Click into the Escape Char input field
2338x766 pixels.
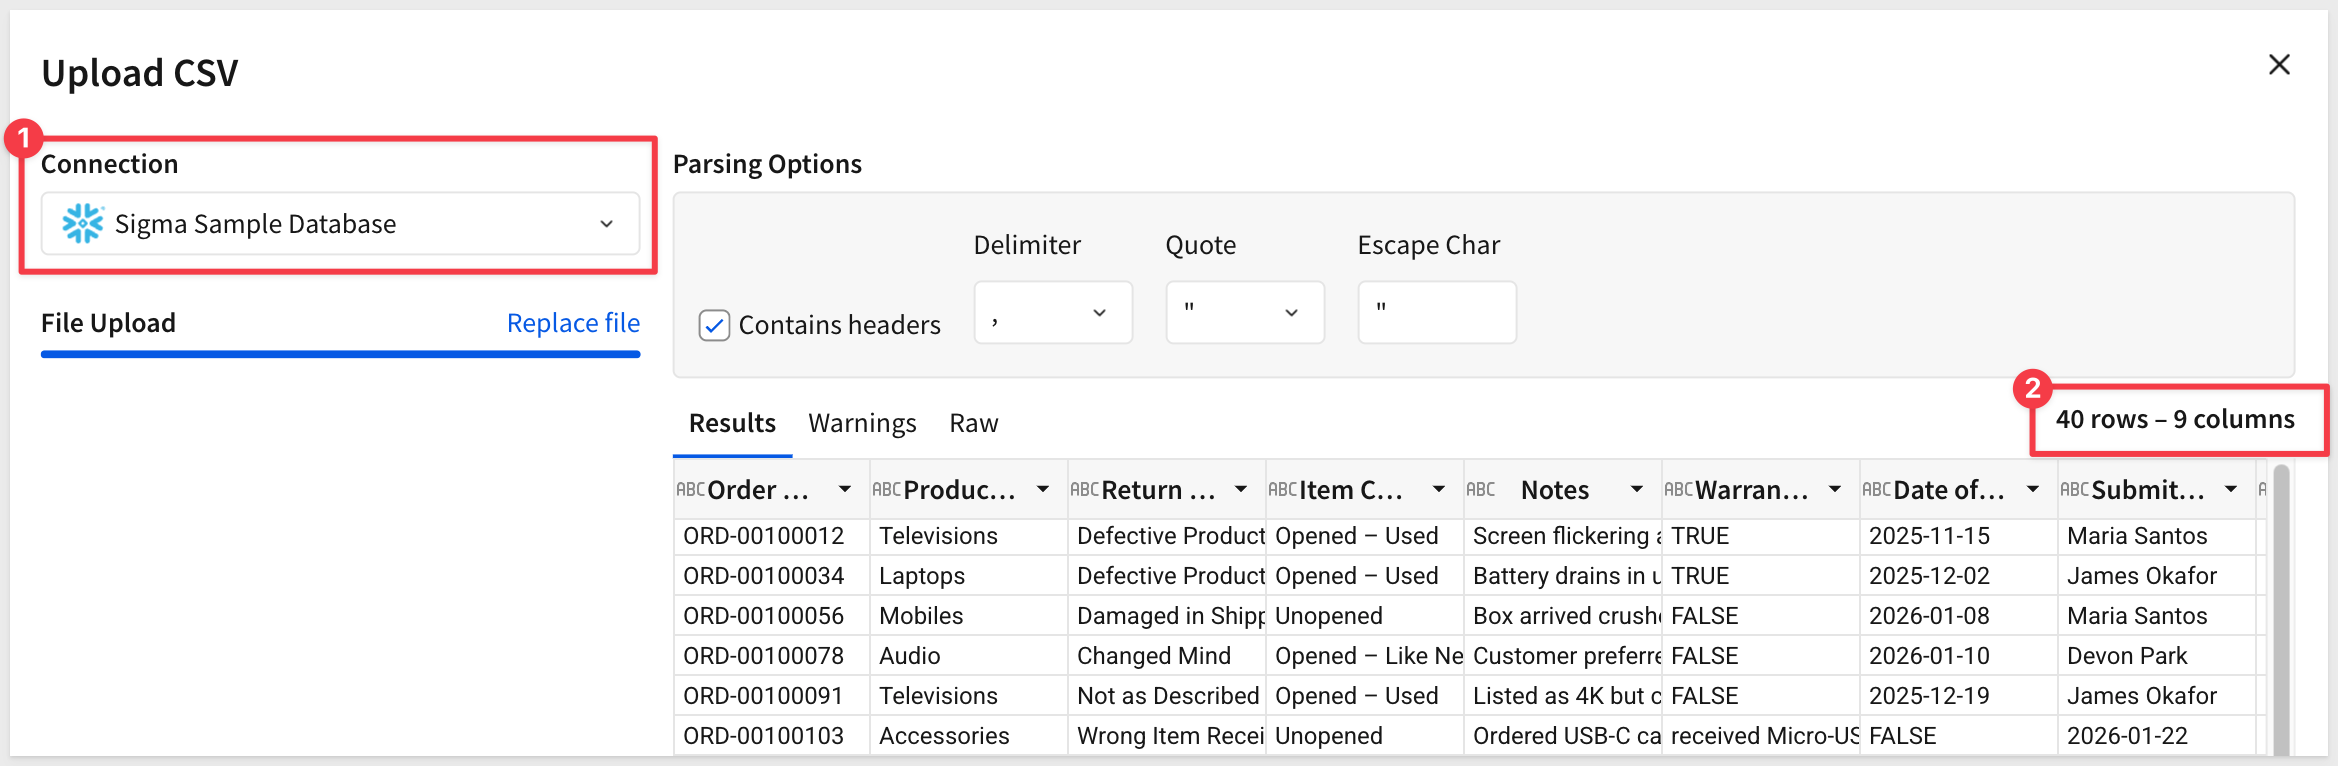1436,313
